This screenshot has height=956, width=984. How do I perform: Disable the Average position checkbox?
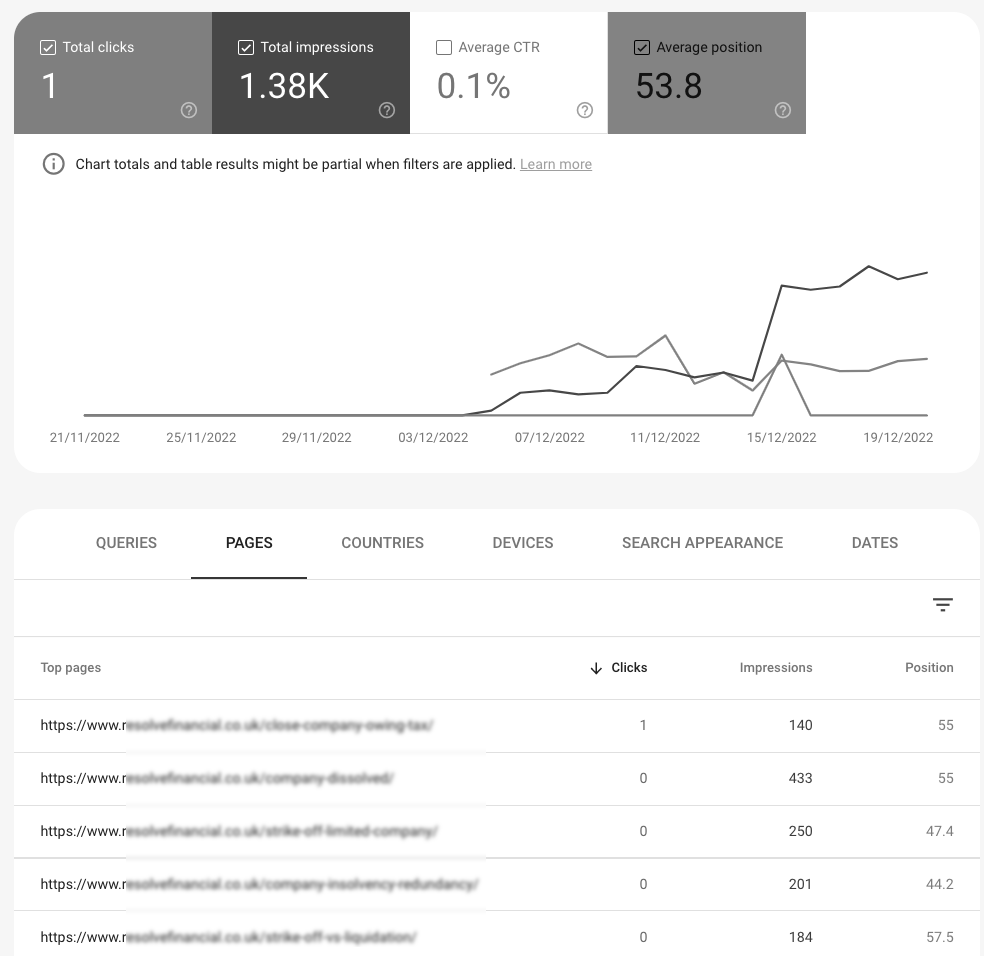click(x=642, y=47)
